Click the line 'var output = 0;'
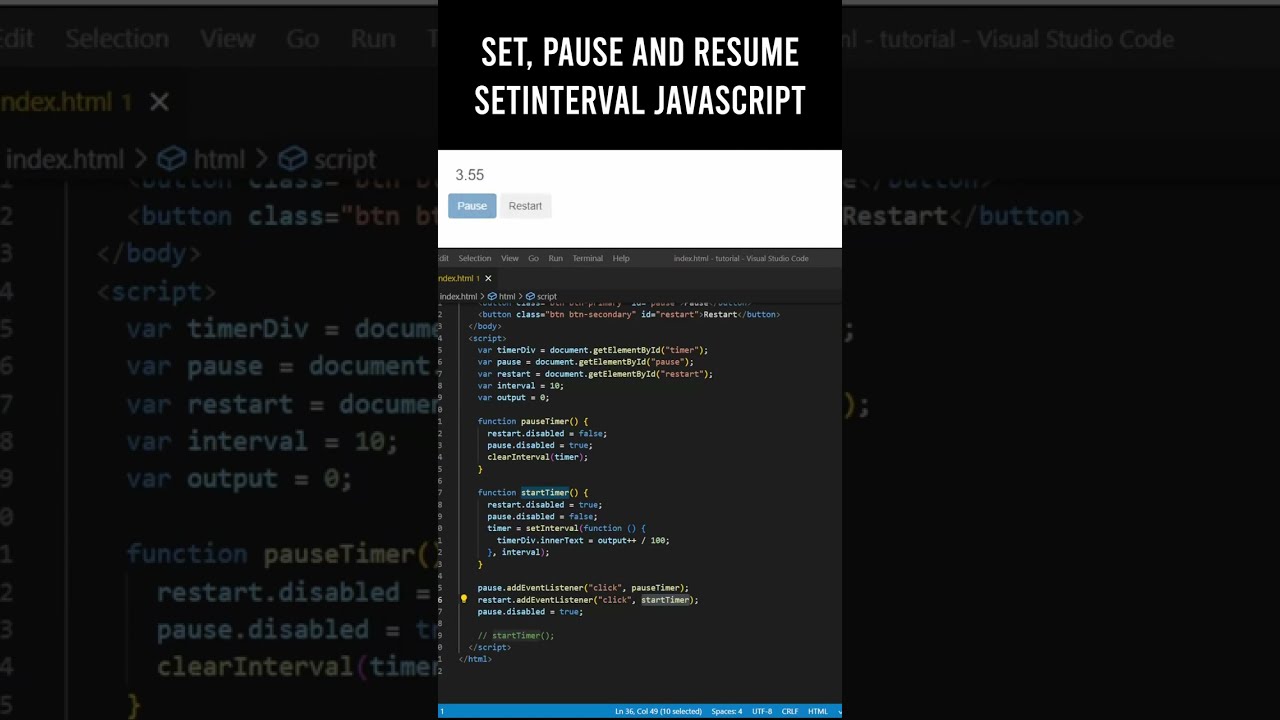This screenshot has width=1280, height=720. coord(513,398)
